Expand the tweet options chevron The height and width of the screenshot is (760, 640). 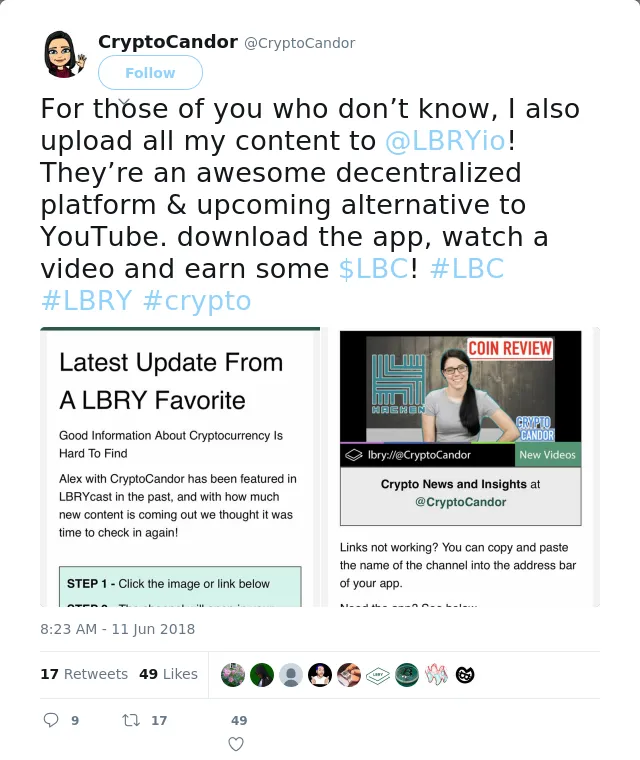tap(125, 102)
